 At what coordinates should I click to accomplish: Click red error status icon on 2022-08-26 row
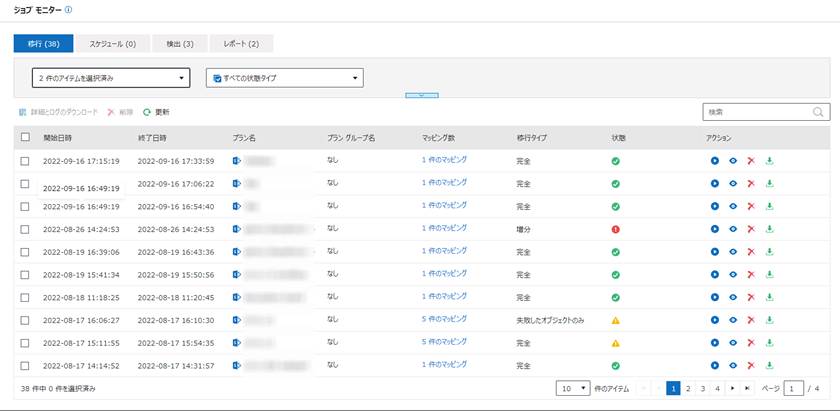[x=616, y=229]
